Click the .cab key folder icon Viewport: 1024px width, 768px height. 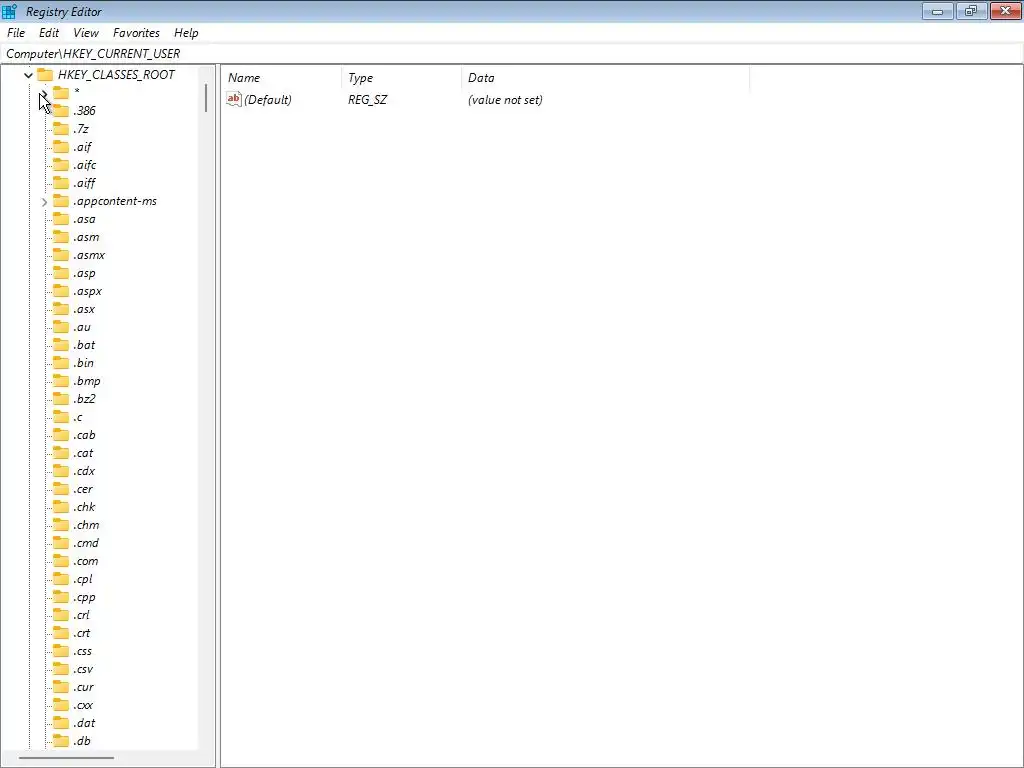61,435
